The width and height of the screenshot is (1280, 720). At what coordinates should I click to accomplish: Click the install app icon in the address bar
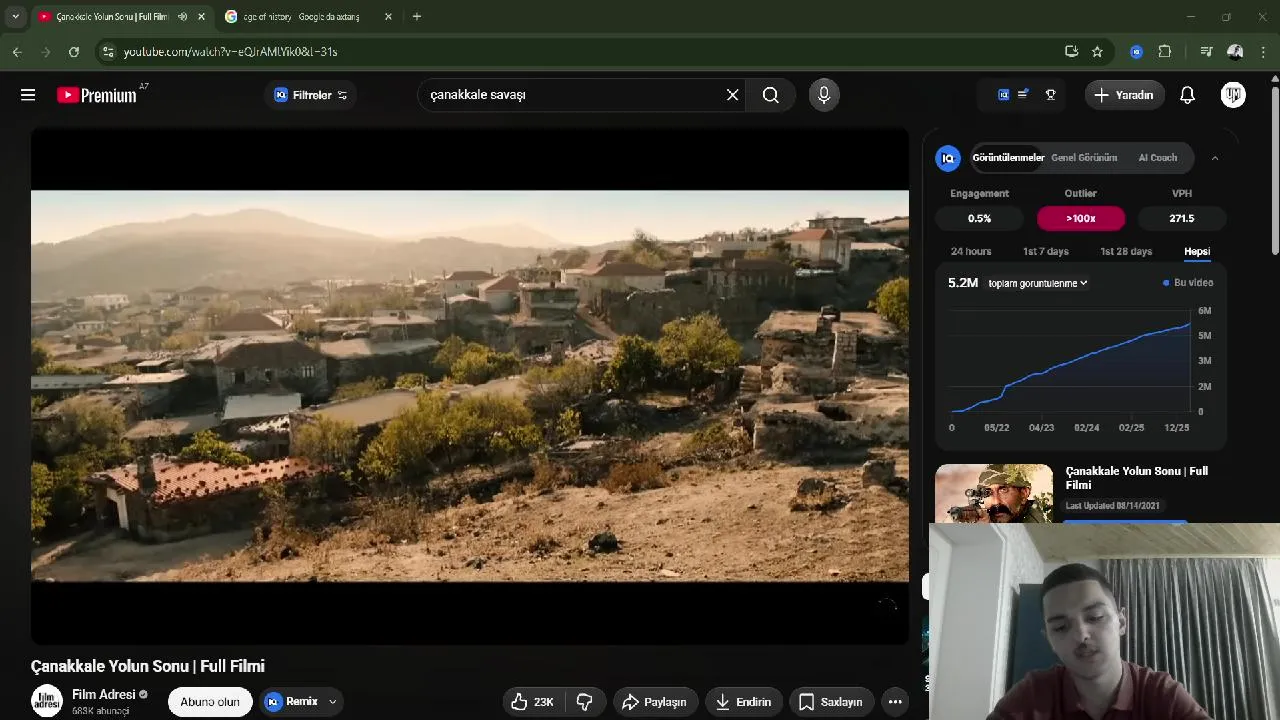click(x=1071, y=51)
